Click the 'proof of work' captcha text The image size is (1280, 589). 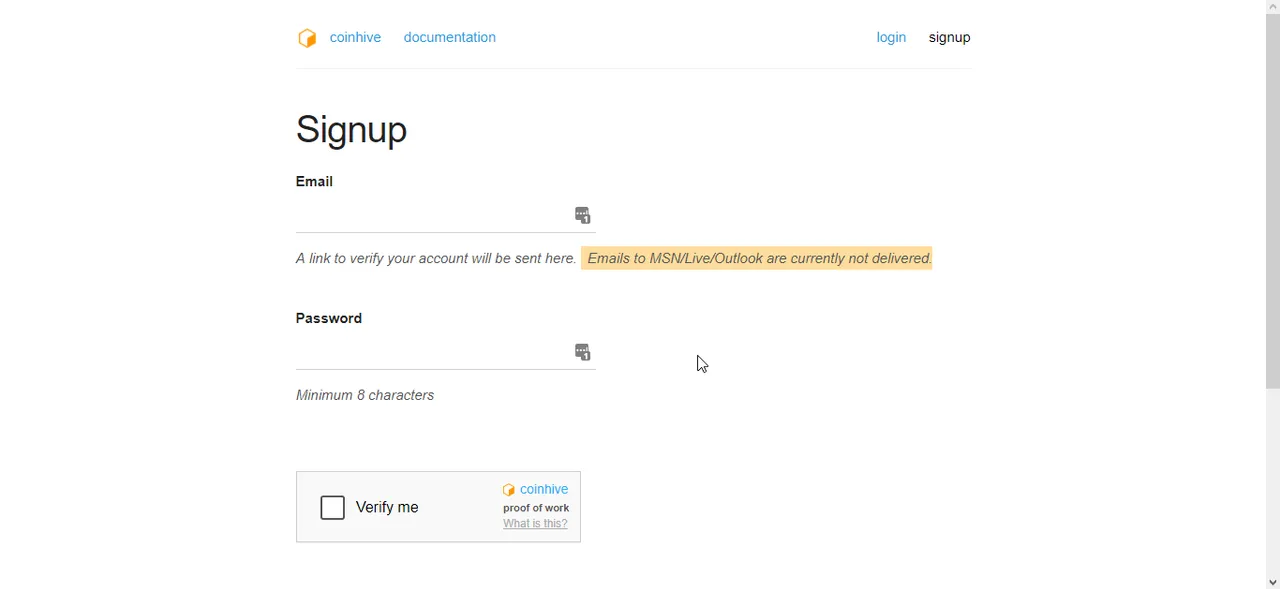[x=536, y=508]
